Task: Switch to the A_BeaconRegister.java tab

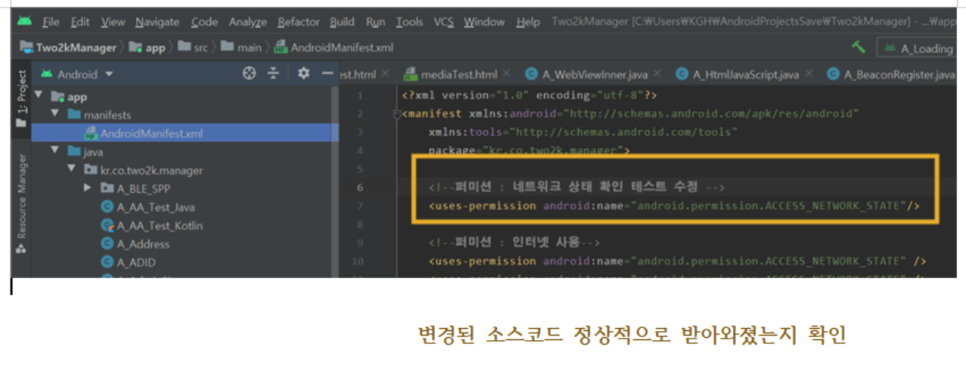Action: point(891,75)
